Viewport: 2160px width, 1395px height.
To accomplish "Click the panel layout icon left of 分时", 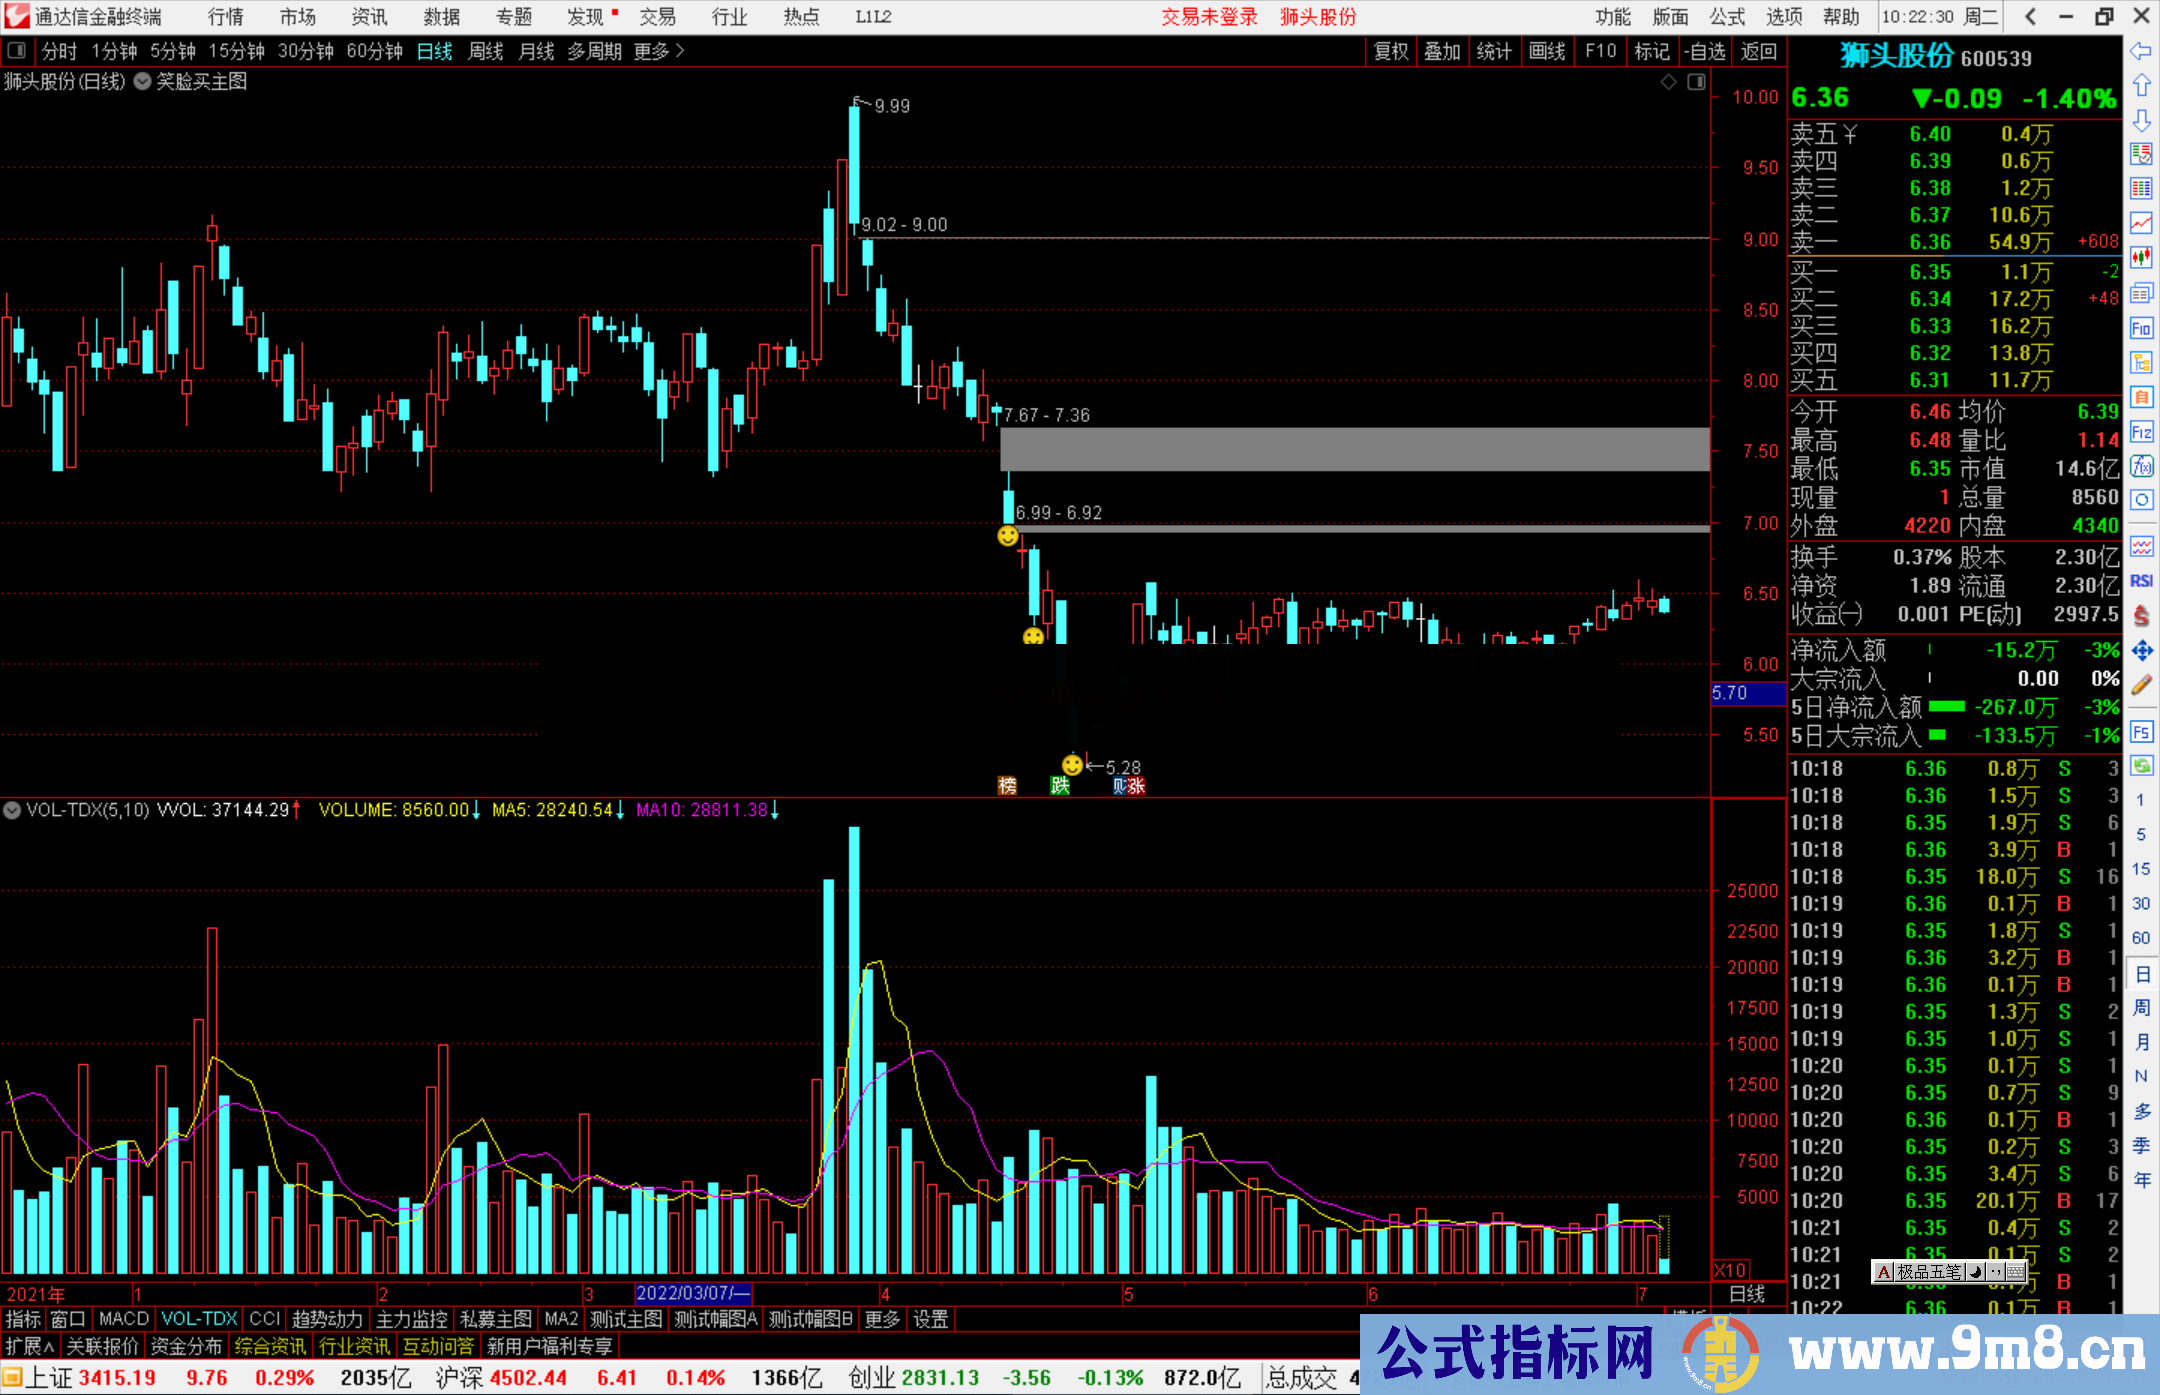I will (x=17, y=51).
